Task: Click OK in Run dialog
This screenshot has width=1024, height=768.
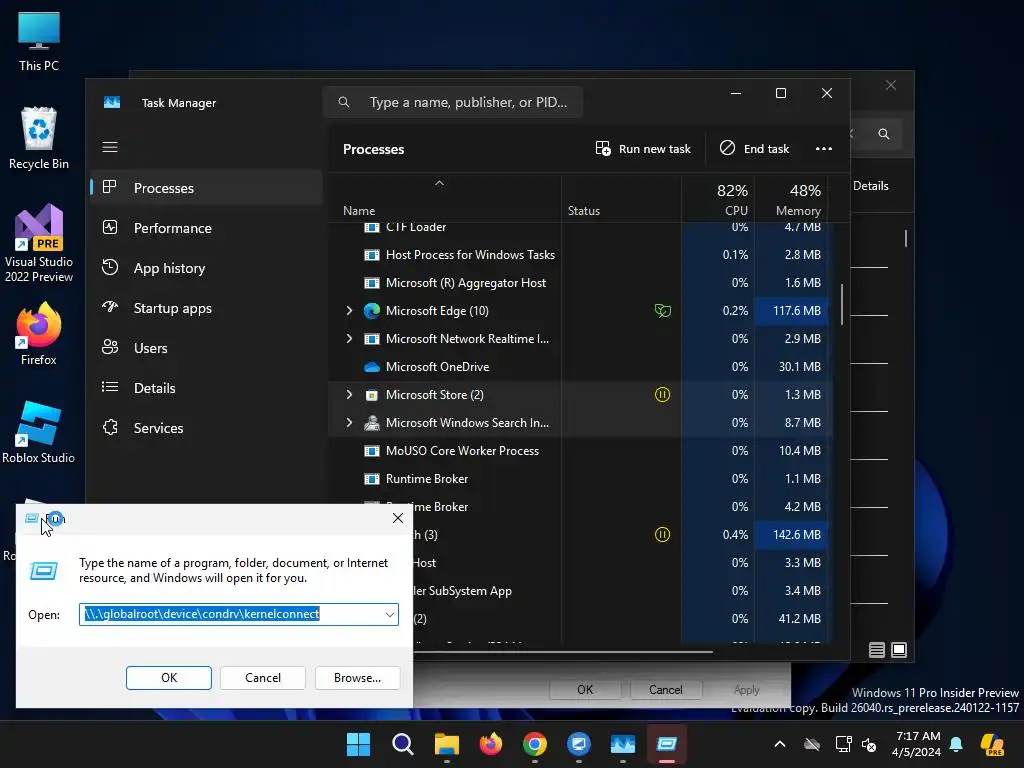Action: pyautogui.click(x=168, y=678)
